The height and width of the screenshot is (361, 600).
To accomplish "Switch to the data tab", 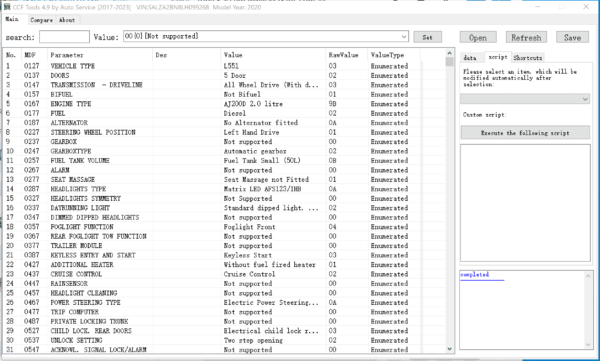I will point(471,58).
